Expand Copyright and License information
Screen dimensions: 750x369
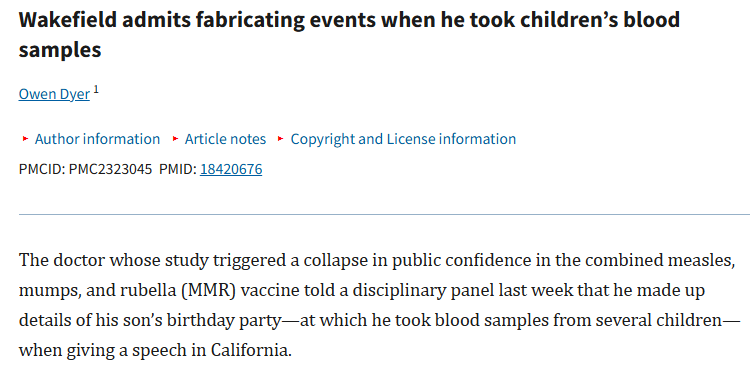pos(403,139)
